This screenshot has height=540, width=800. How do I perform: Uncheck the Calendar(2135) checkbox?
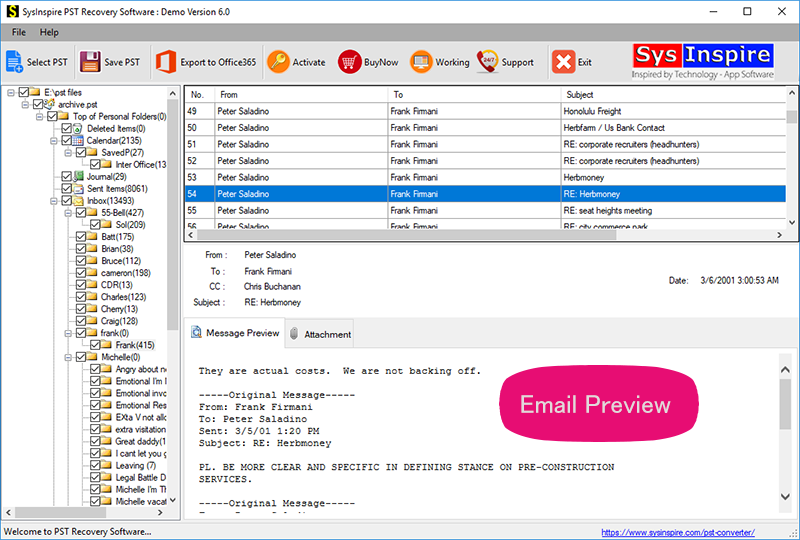click(x=66, y=140)
